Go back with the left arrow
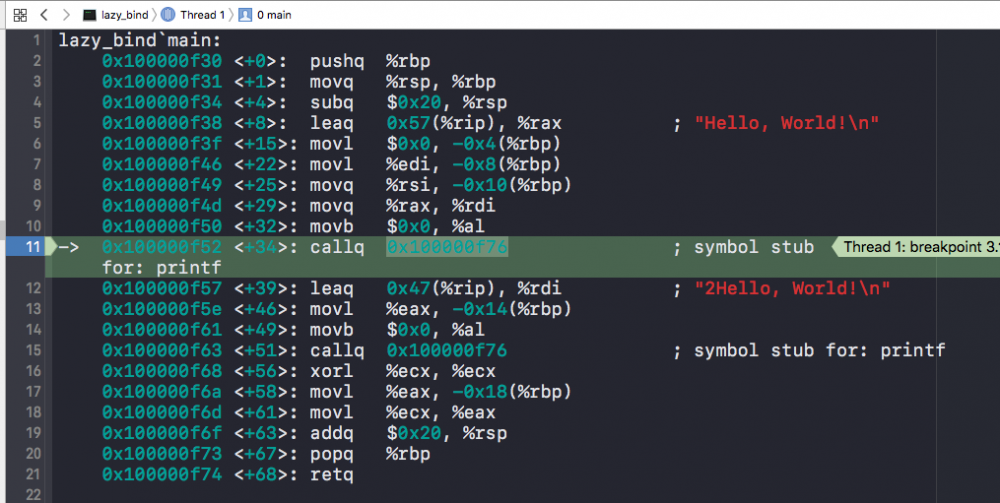1000x503 pixels. pyautogui.click(x=44, y=15)
